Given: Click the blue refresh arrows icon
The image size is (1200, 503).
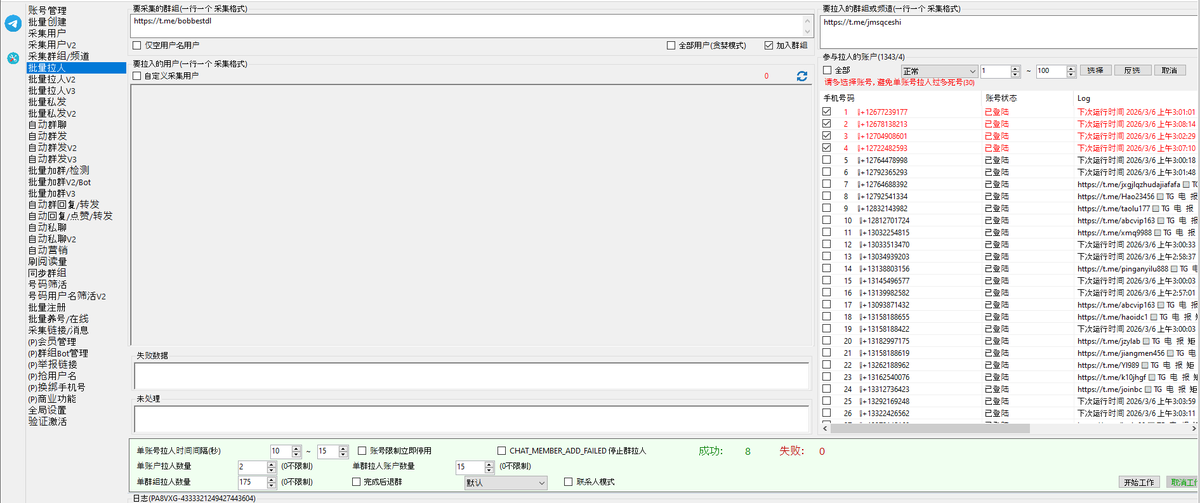Looking at the screenshot, I should 802,76.
